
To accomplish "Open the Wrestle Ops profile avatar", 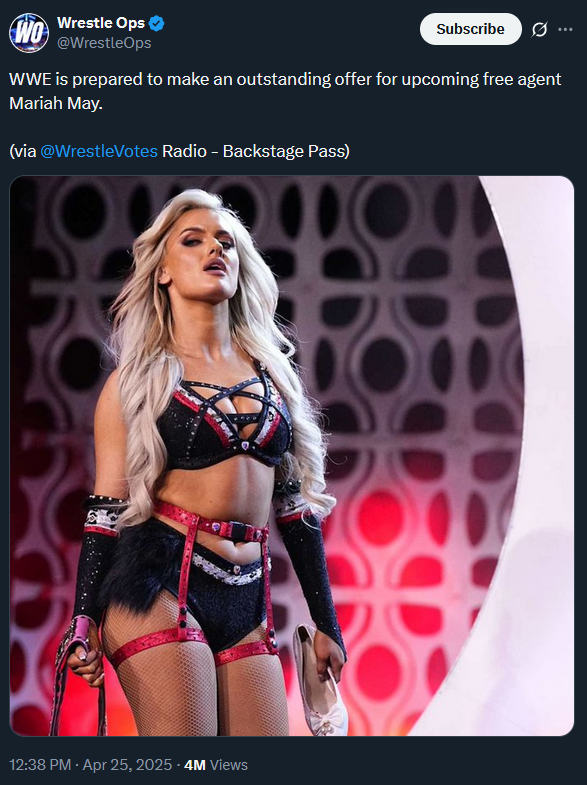I will pyautogui.click(x=29, y=33).
